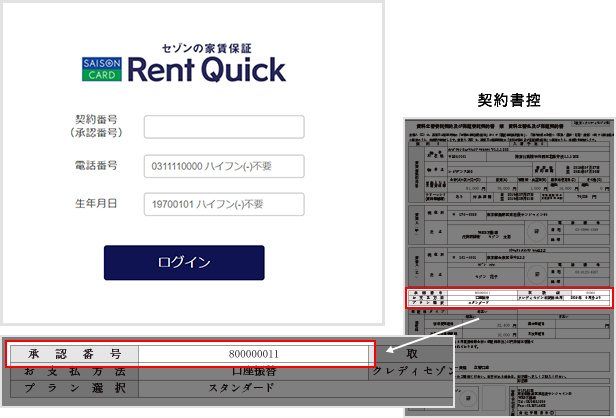Click the 契約番号(承認番号) input field

[224, 127]
